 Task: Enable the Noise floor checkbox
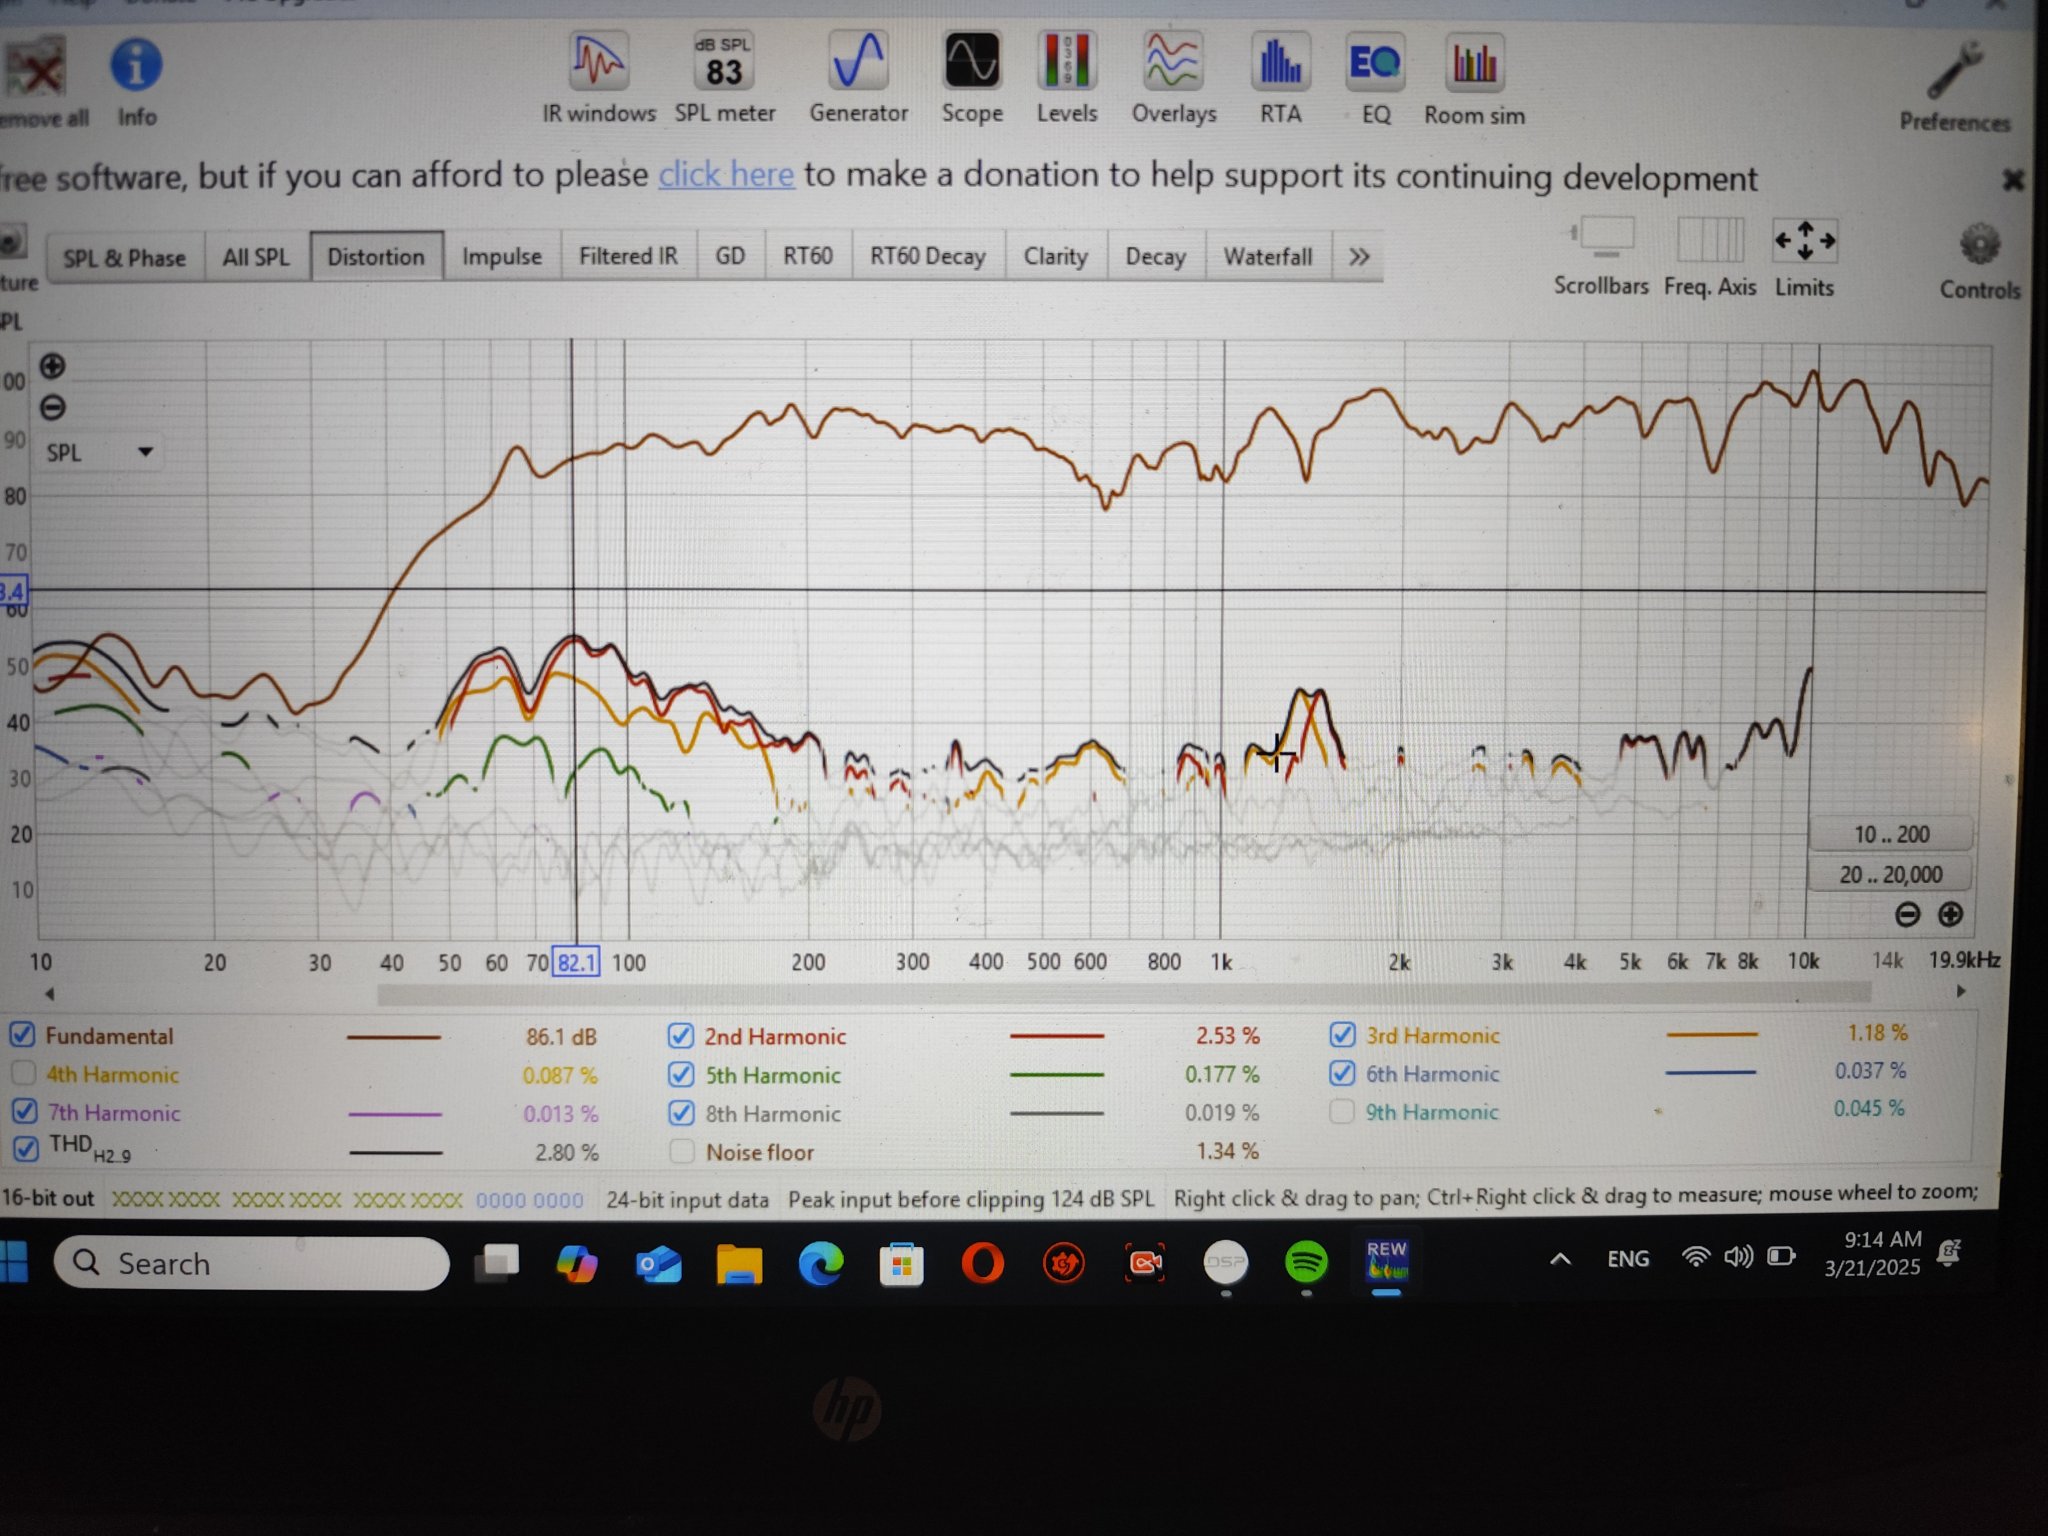click(x=682, y=1151)
